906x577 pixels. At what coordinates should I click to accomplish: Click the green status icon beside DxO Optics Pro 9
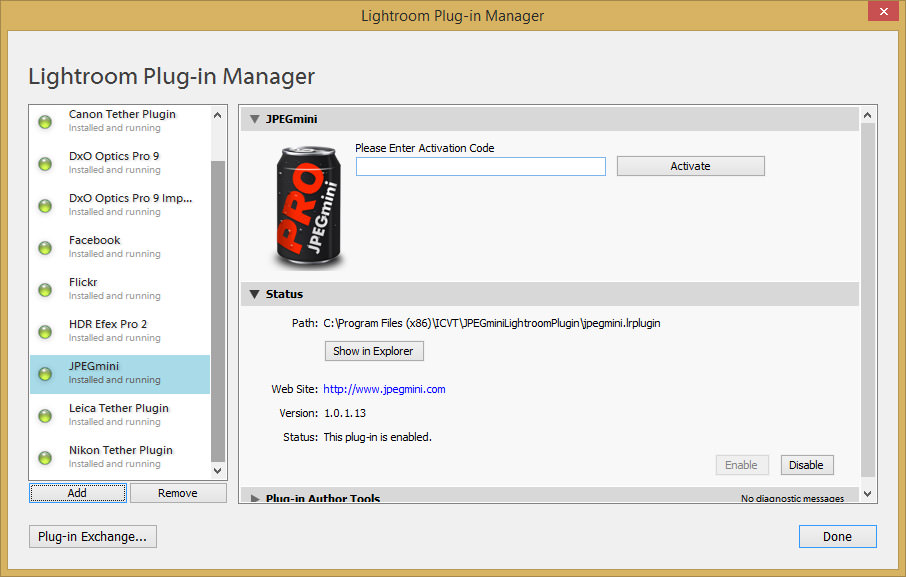click(x=45, y=164)
